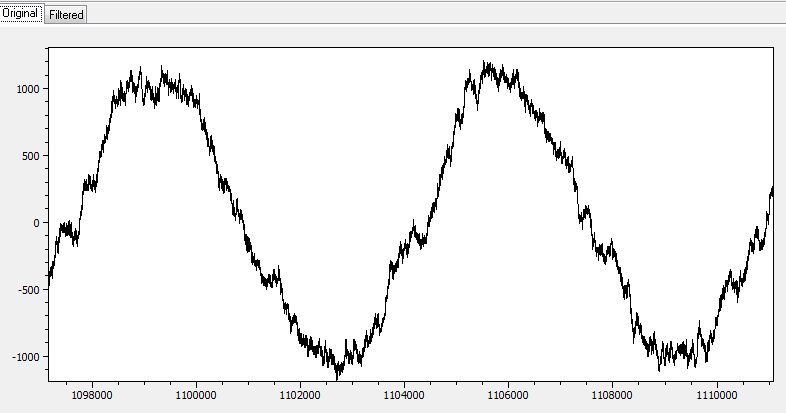Image resolution: width=786 pixels, height=413 pixels.
Task: Switch to the Original tab
Action: tap(21, 14)
